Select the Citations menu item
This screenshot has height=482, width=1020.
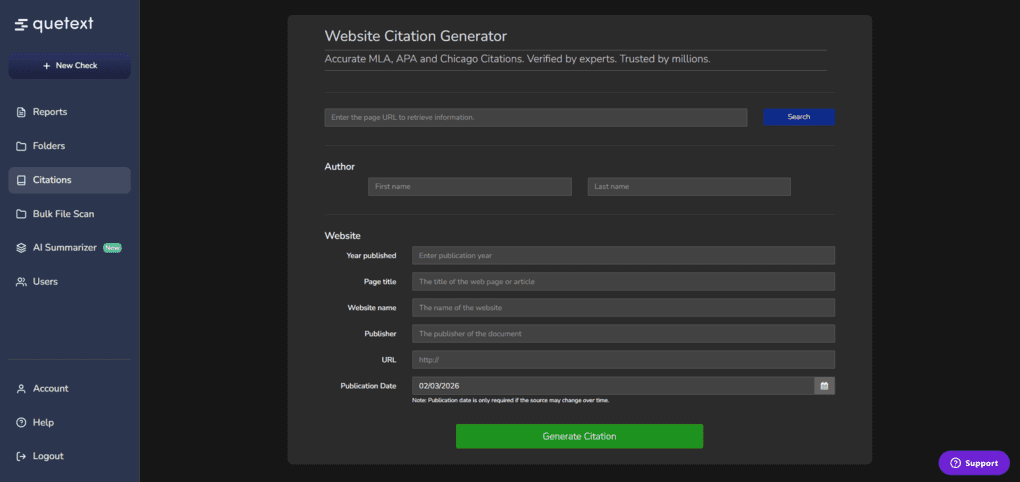click(70, 180)
